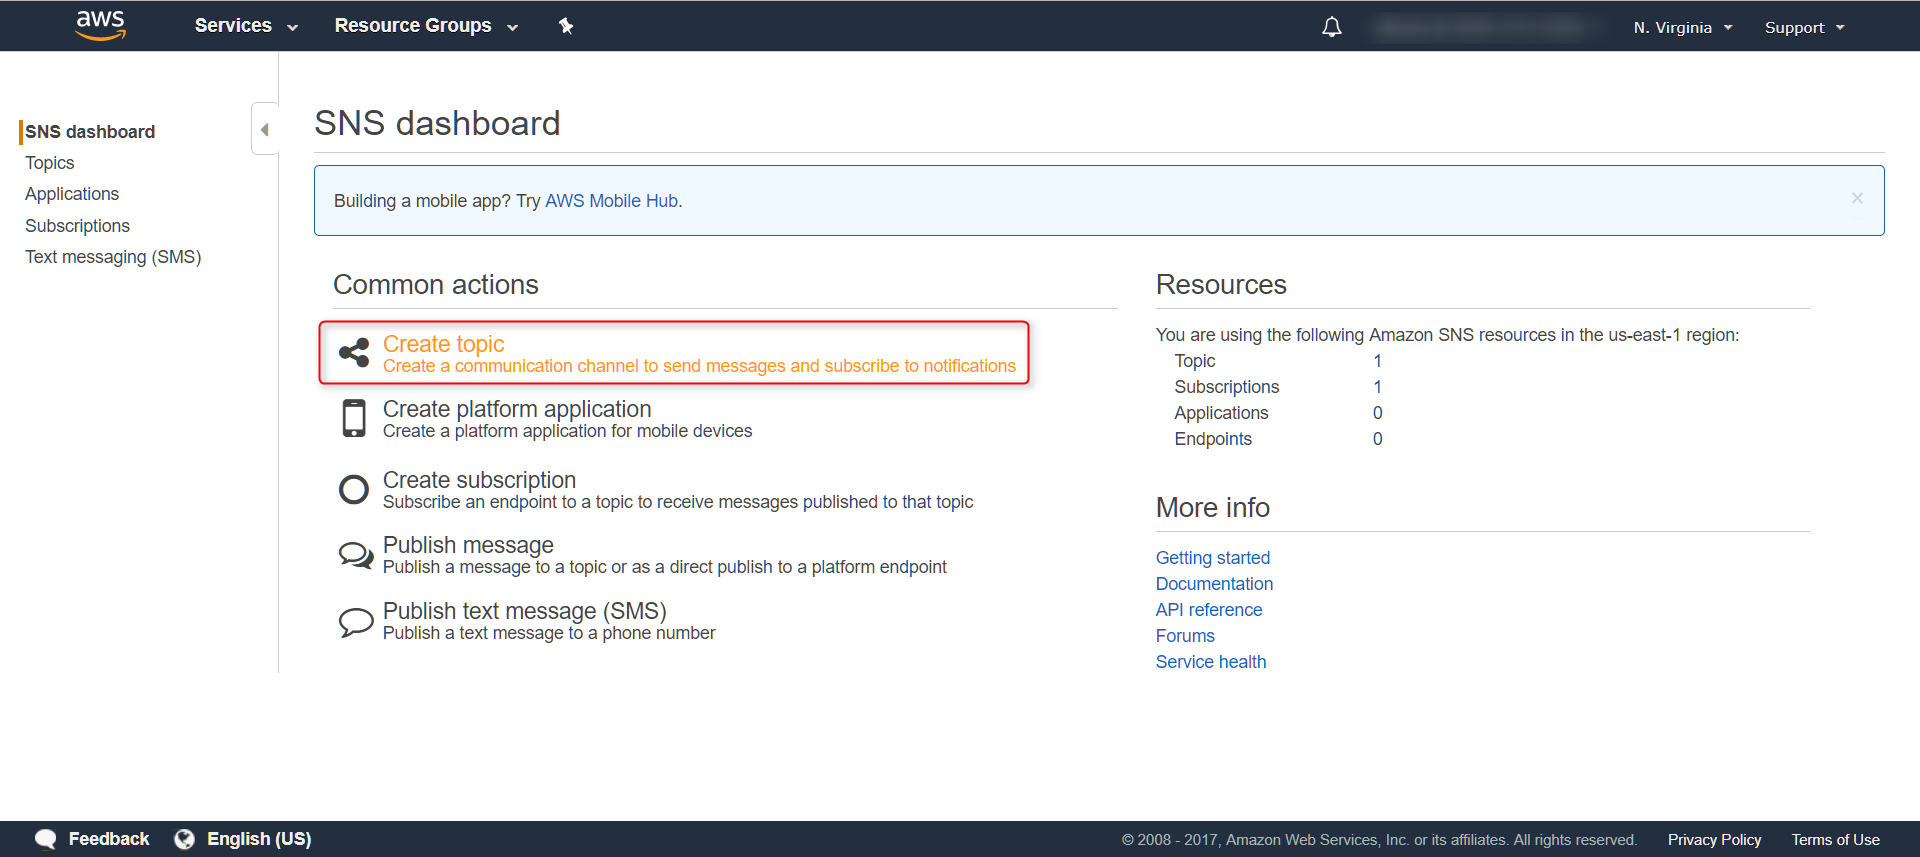
Task: Click the Topic label in Resources
Action: (x=1195, y=361)
